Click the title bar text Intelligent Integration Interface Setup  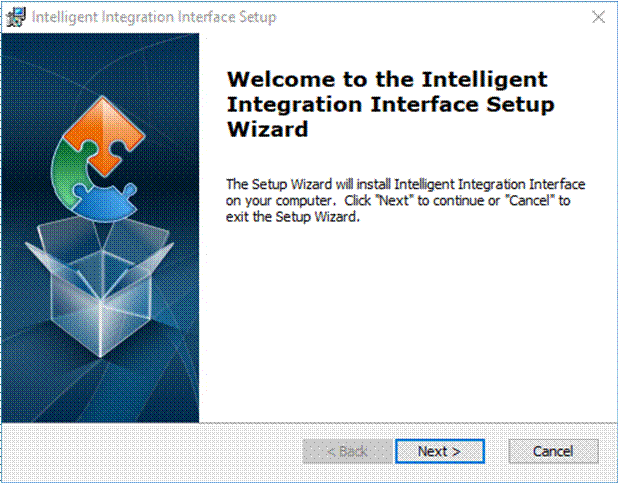[154, 17]
